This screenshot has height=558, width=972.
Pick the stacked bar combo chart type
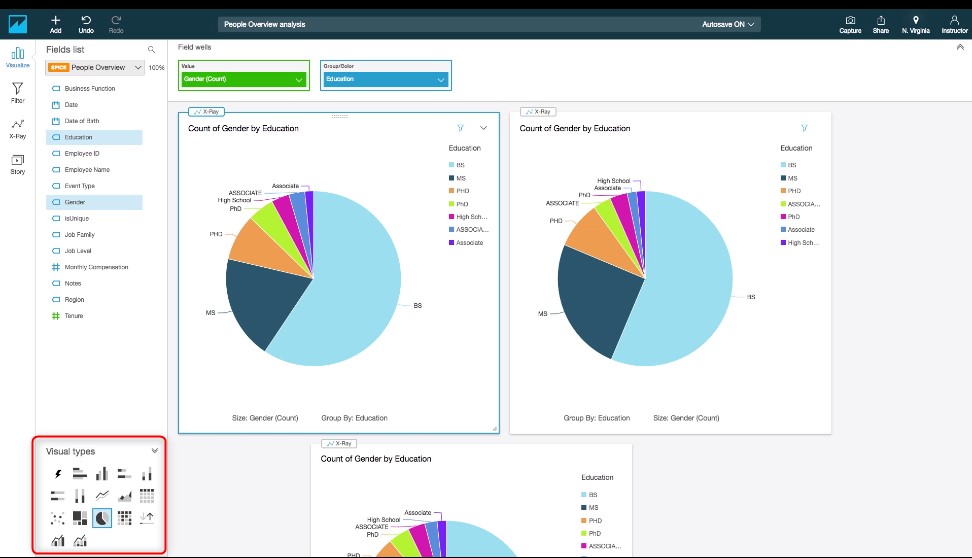pyautogui.click(x=80, y=541)
